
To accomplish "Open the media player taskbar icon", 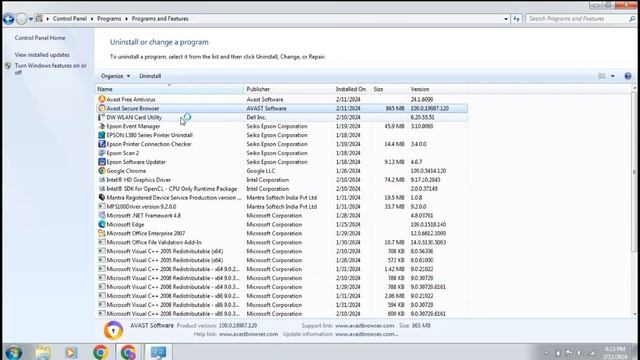I will [x=71, y=352].
